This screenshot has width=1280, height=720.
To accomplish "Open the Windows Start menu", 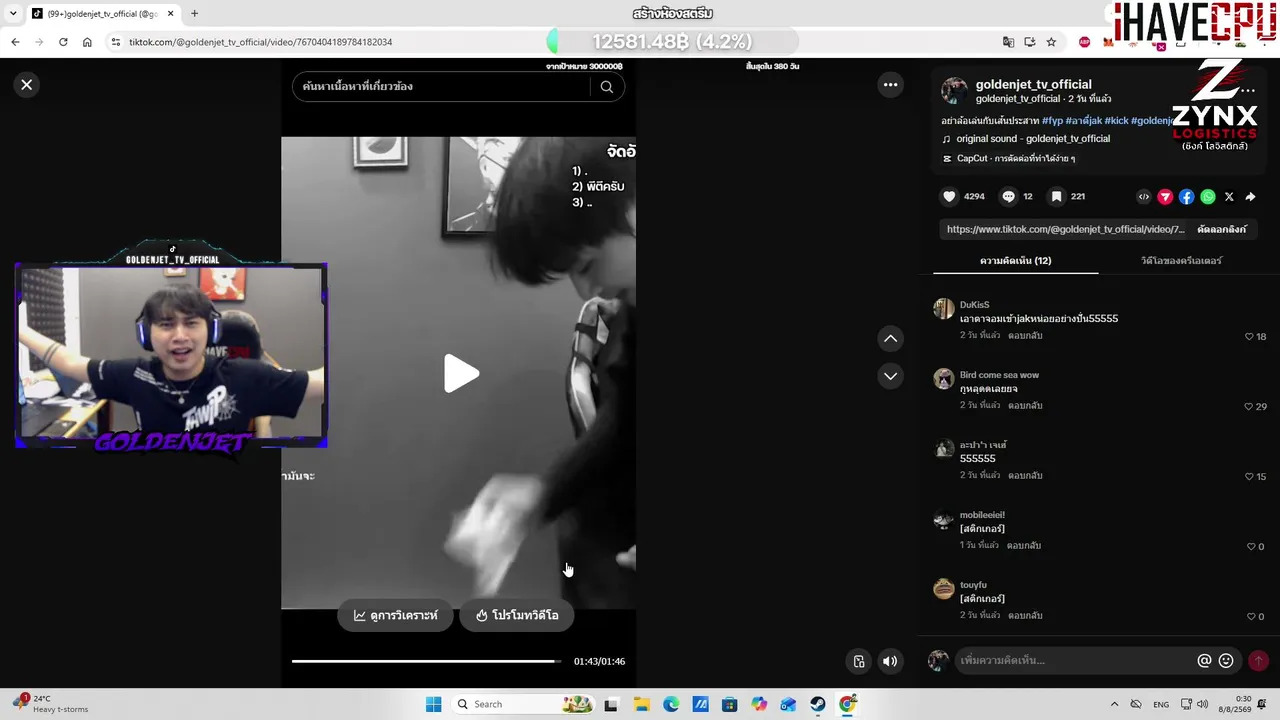I will tap(433, 704).
